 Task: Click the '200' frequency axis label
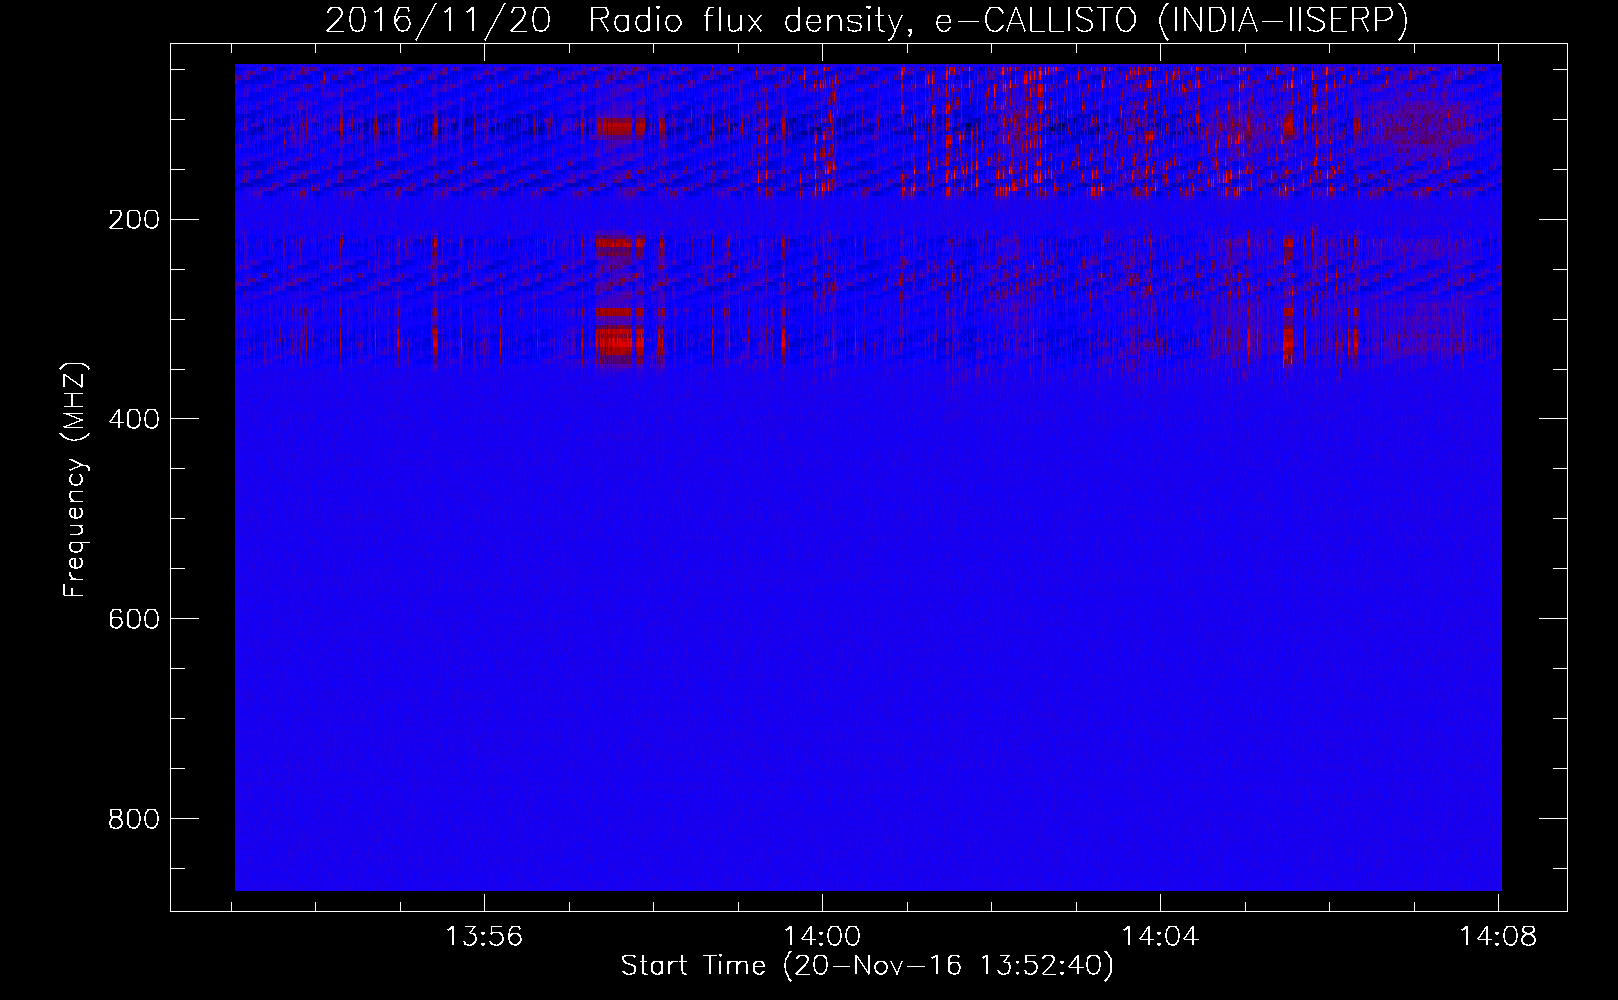click(x=133, y=220)
